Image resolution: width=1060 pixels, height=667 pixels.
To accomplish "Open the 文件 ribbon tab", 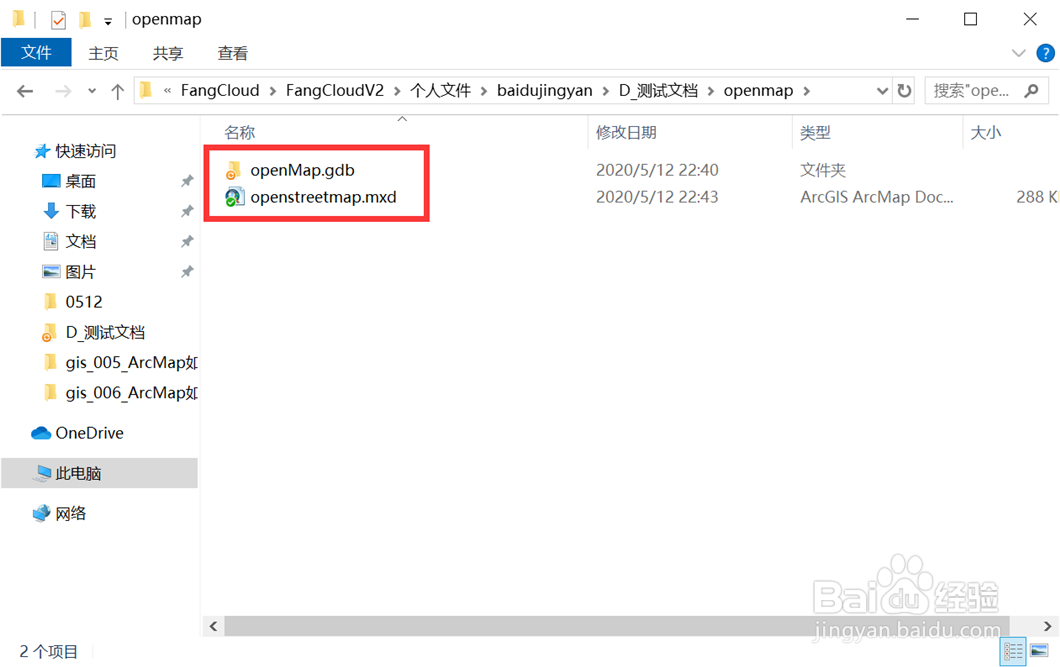I will 36,52.
